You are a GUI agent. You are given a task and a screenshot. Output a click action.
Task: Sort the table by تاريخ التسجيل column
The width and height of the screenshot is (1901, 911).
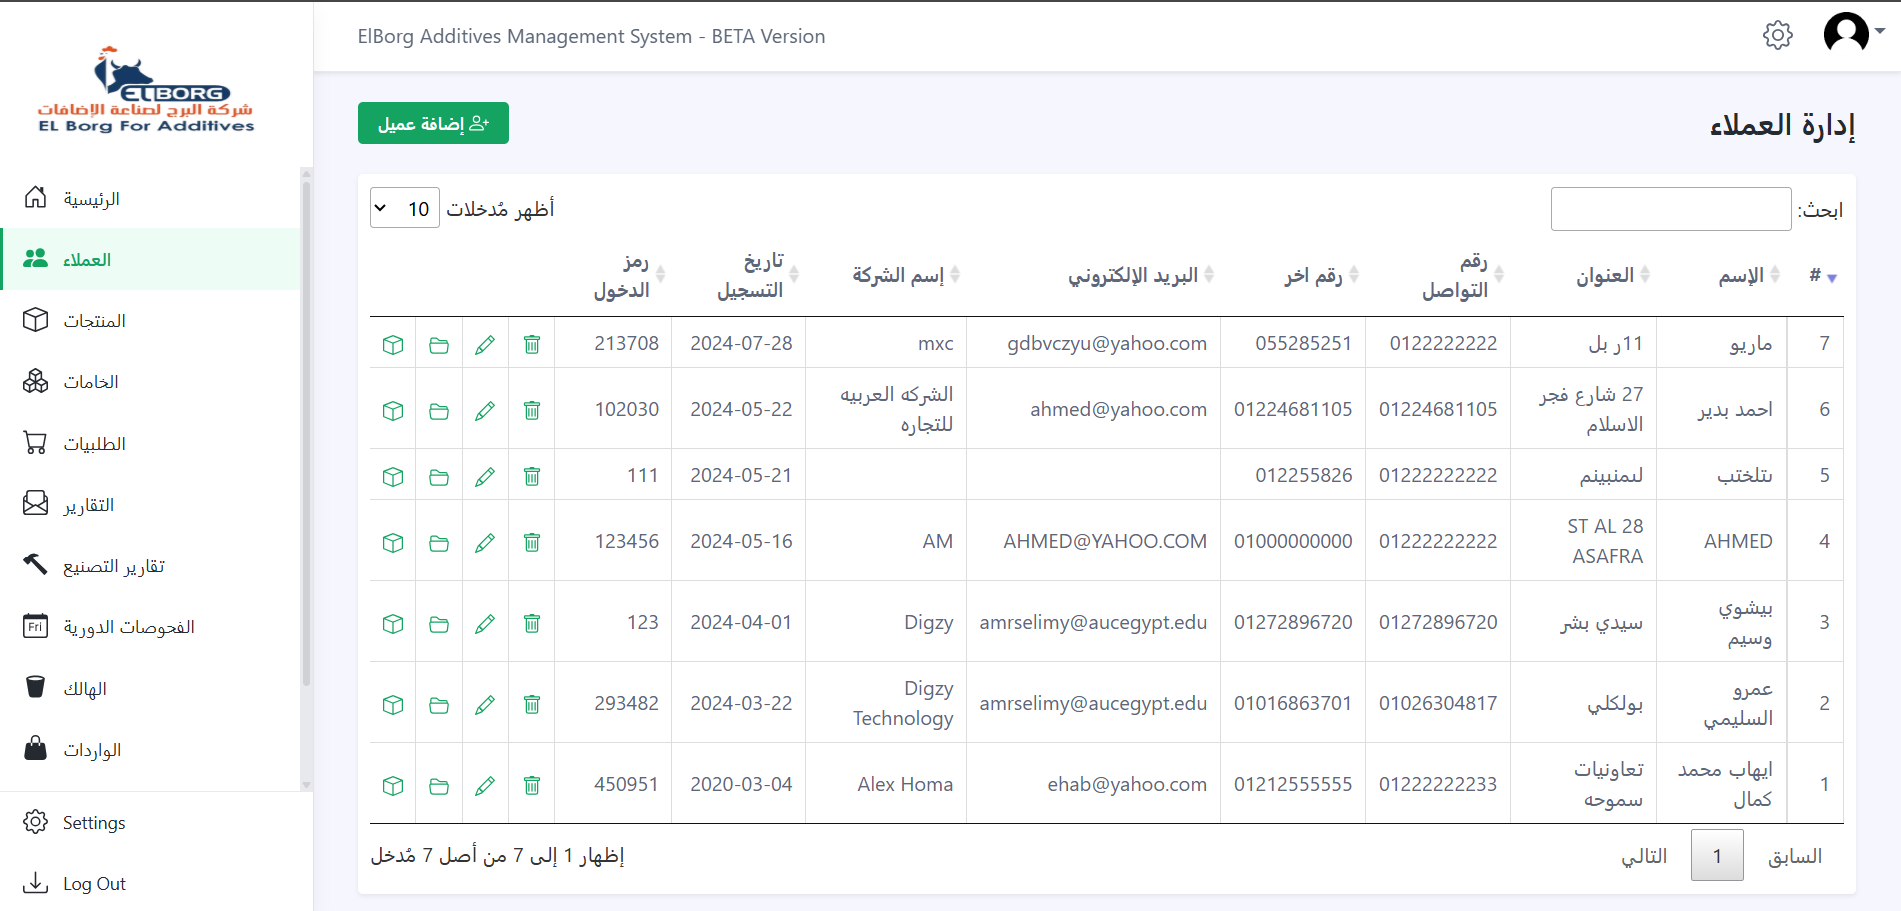(750, 275)
